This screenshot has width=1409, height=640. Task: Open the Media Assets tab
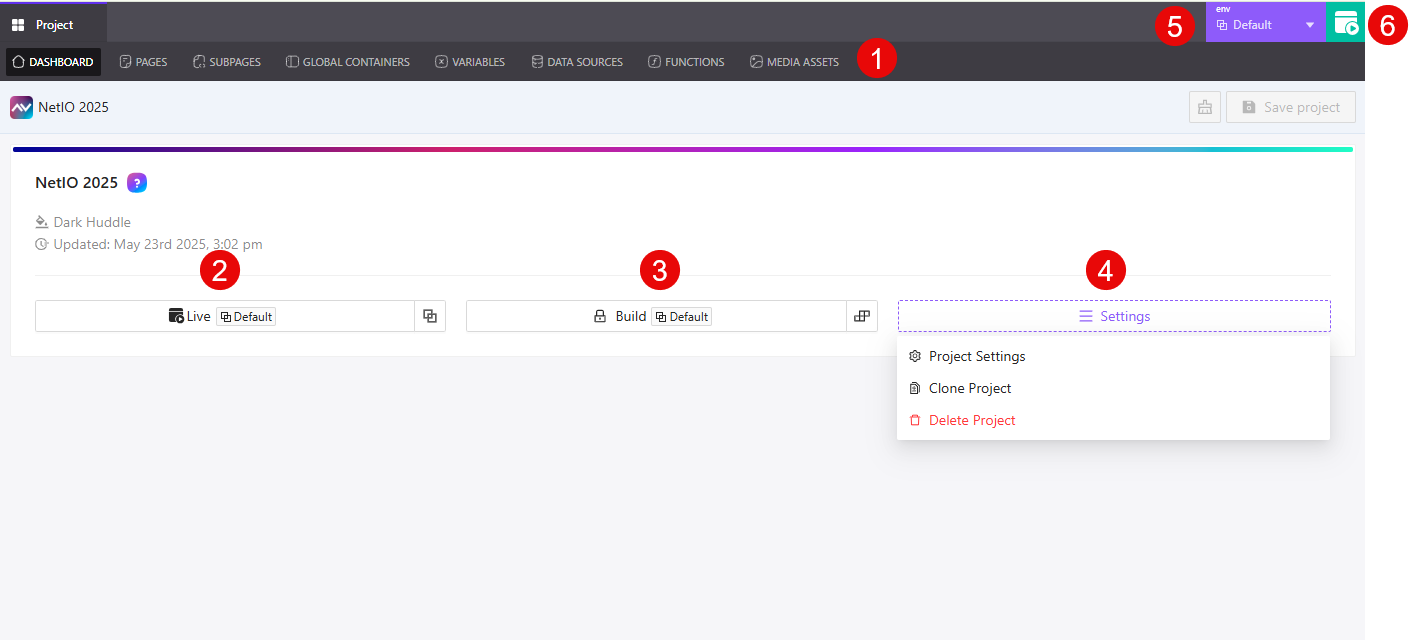[794, 61]
